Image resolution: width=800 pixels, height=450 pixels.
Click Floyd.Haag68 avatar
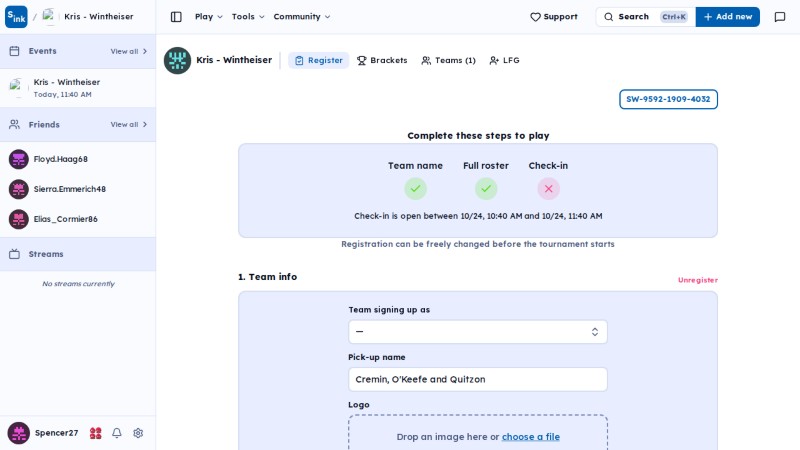coord(18,159)
